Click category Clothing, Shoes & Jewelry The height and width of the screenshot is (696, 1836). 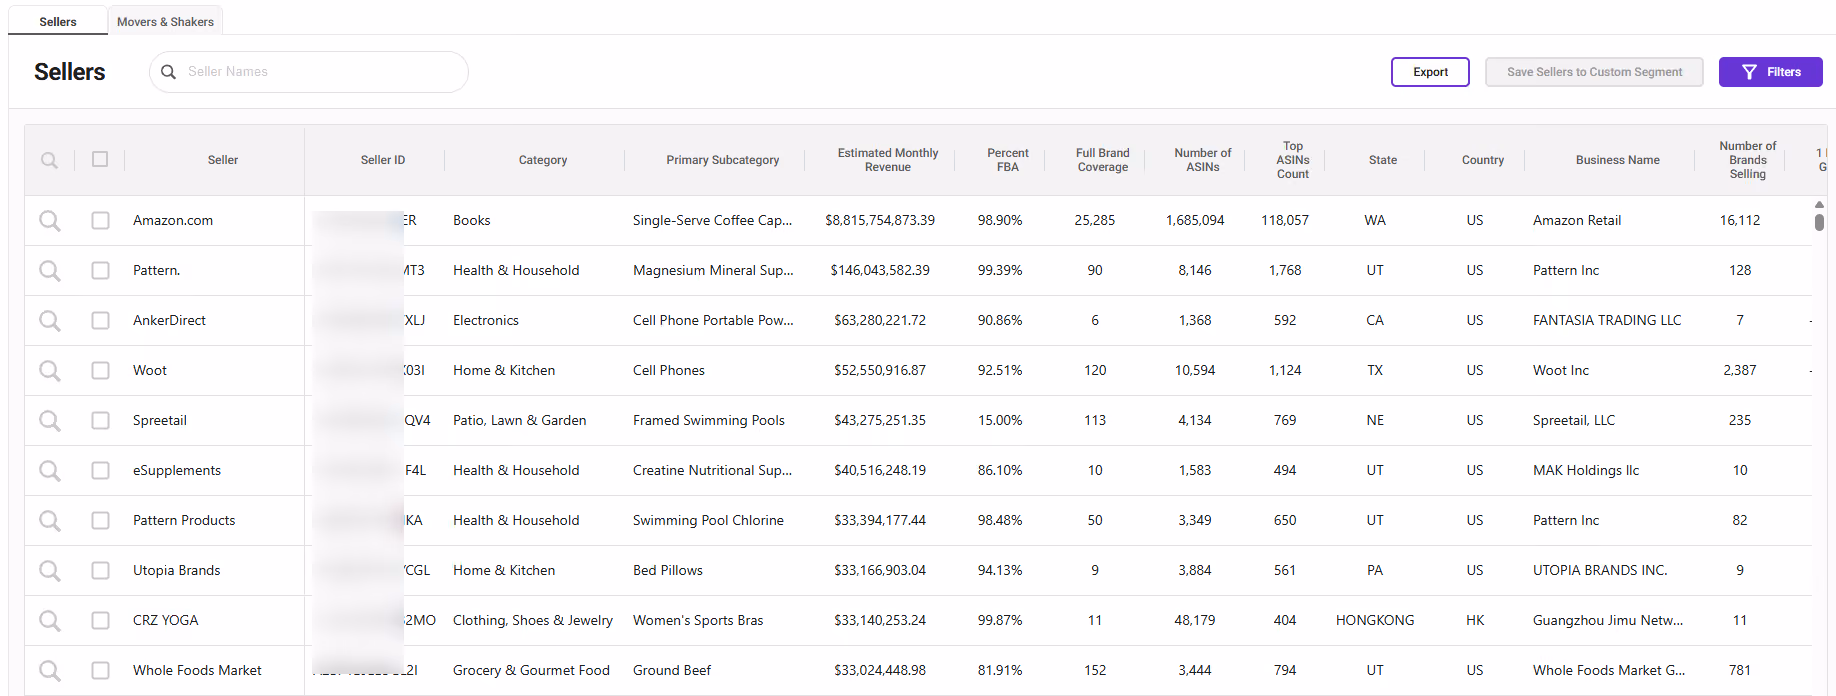click(x=533, y=620)
